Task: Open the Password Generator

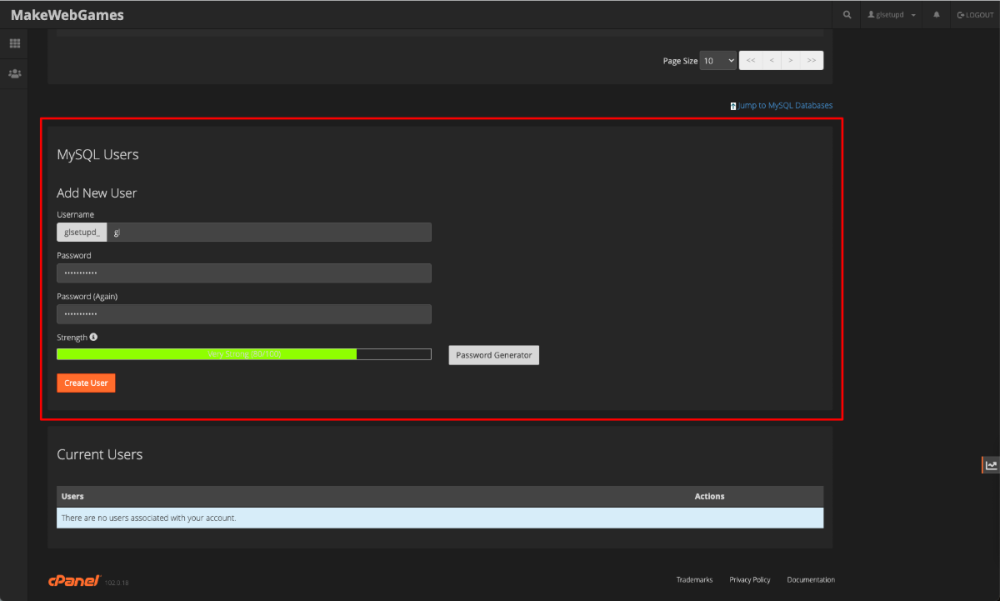Action: tap(494, 355)
